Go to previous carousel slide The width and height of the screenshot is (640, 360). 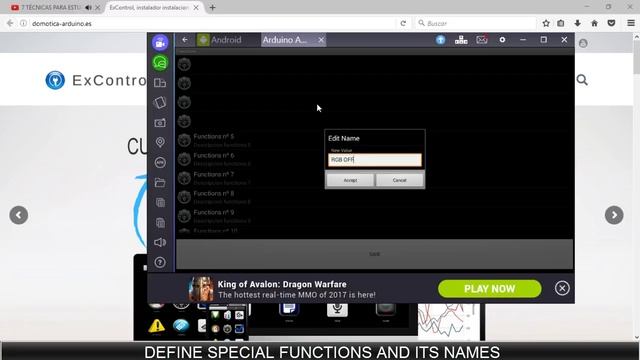(x=19, y=215)
